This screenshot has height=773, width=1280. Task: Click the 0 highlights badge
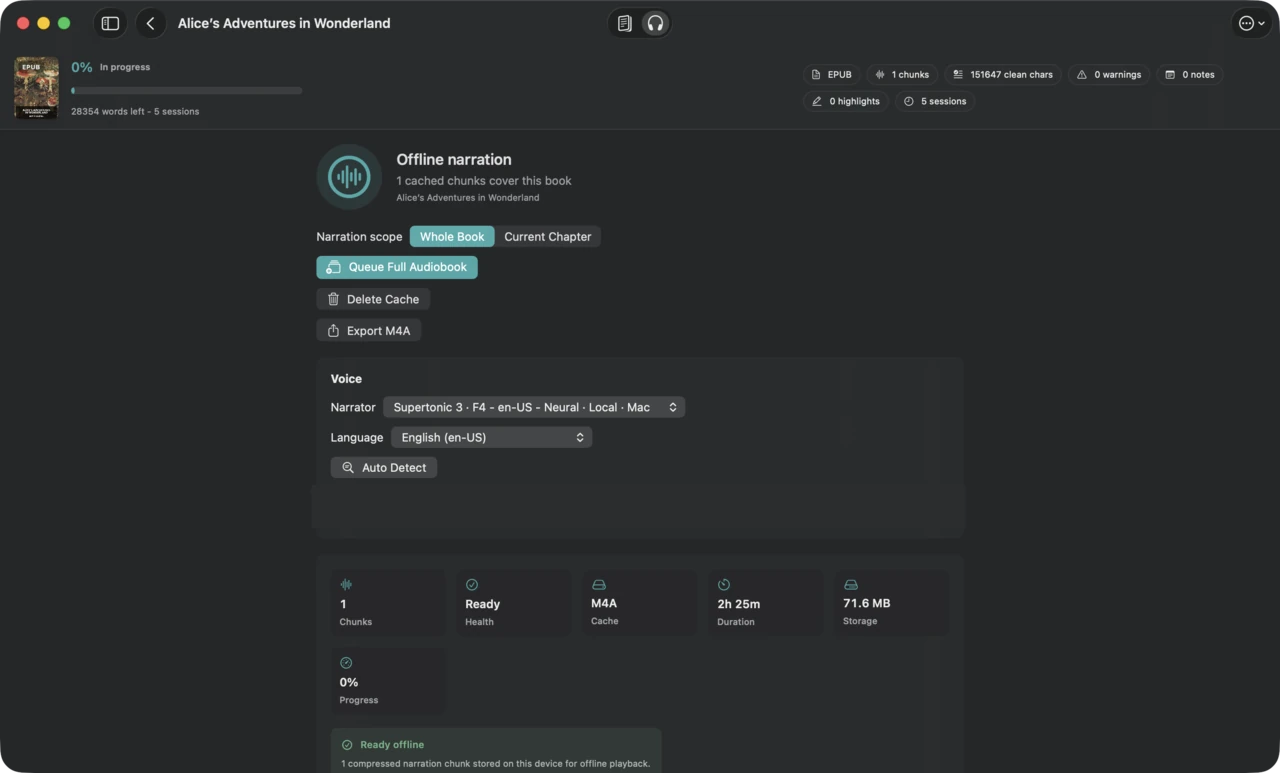[x=846, y=101]
